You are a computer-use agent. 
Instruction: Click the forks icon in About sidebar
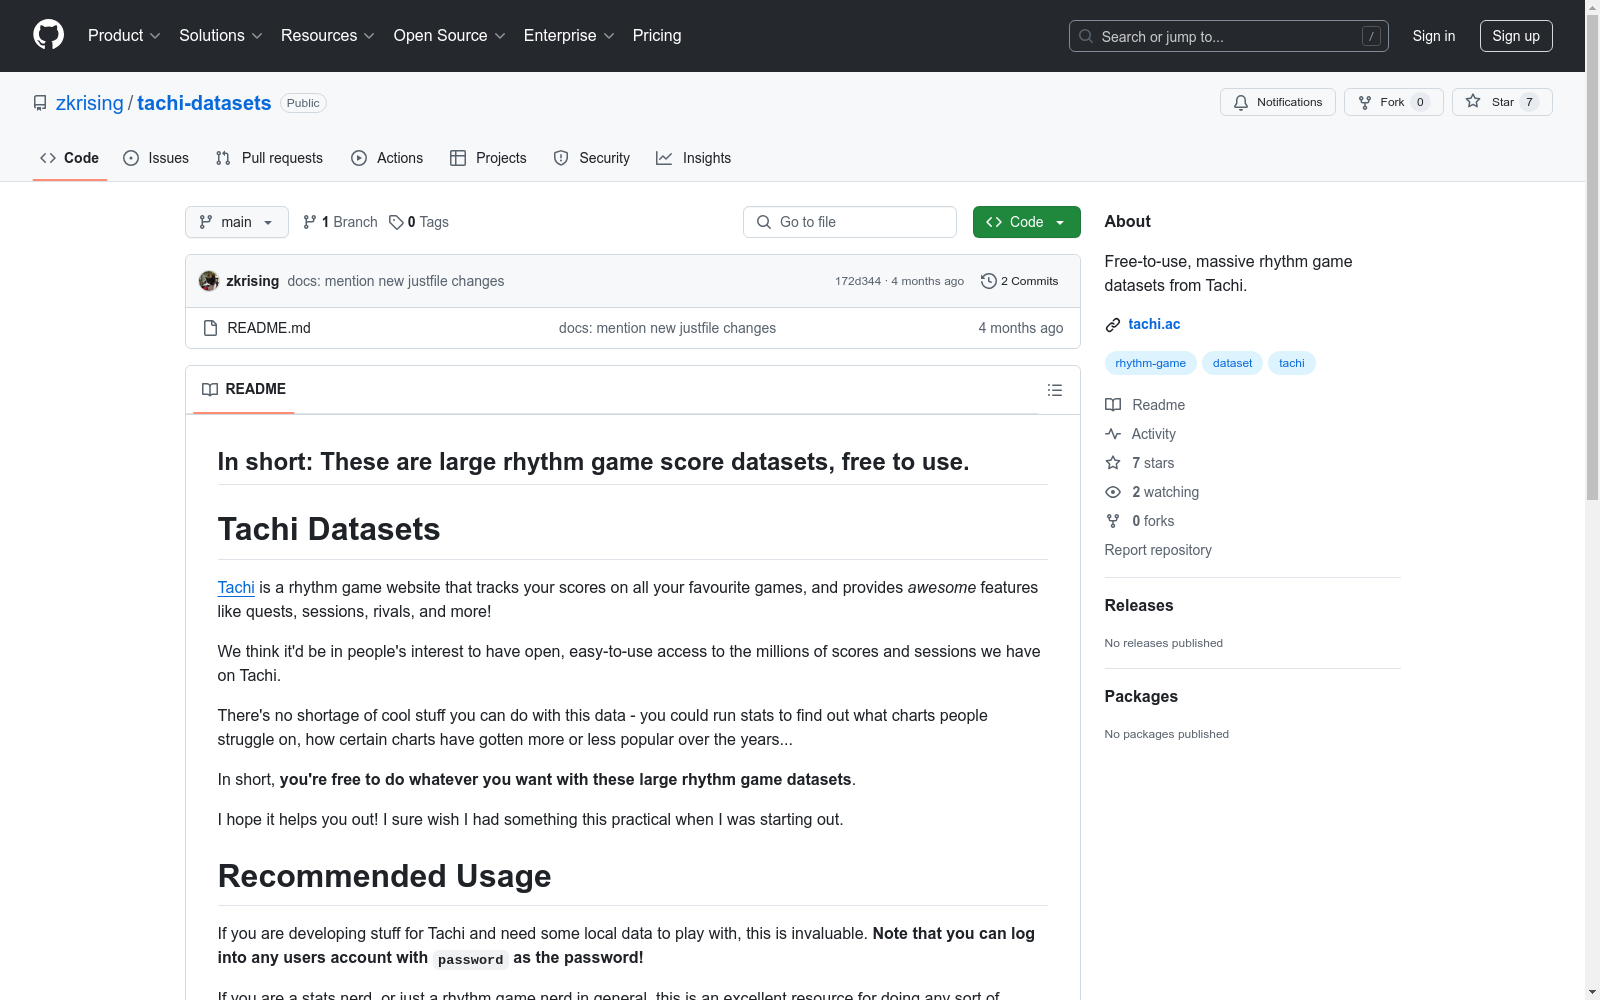pos(1113,521)
